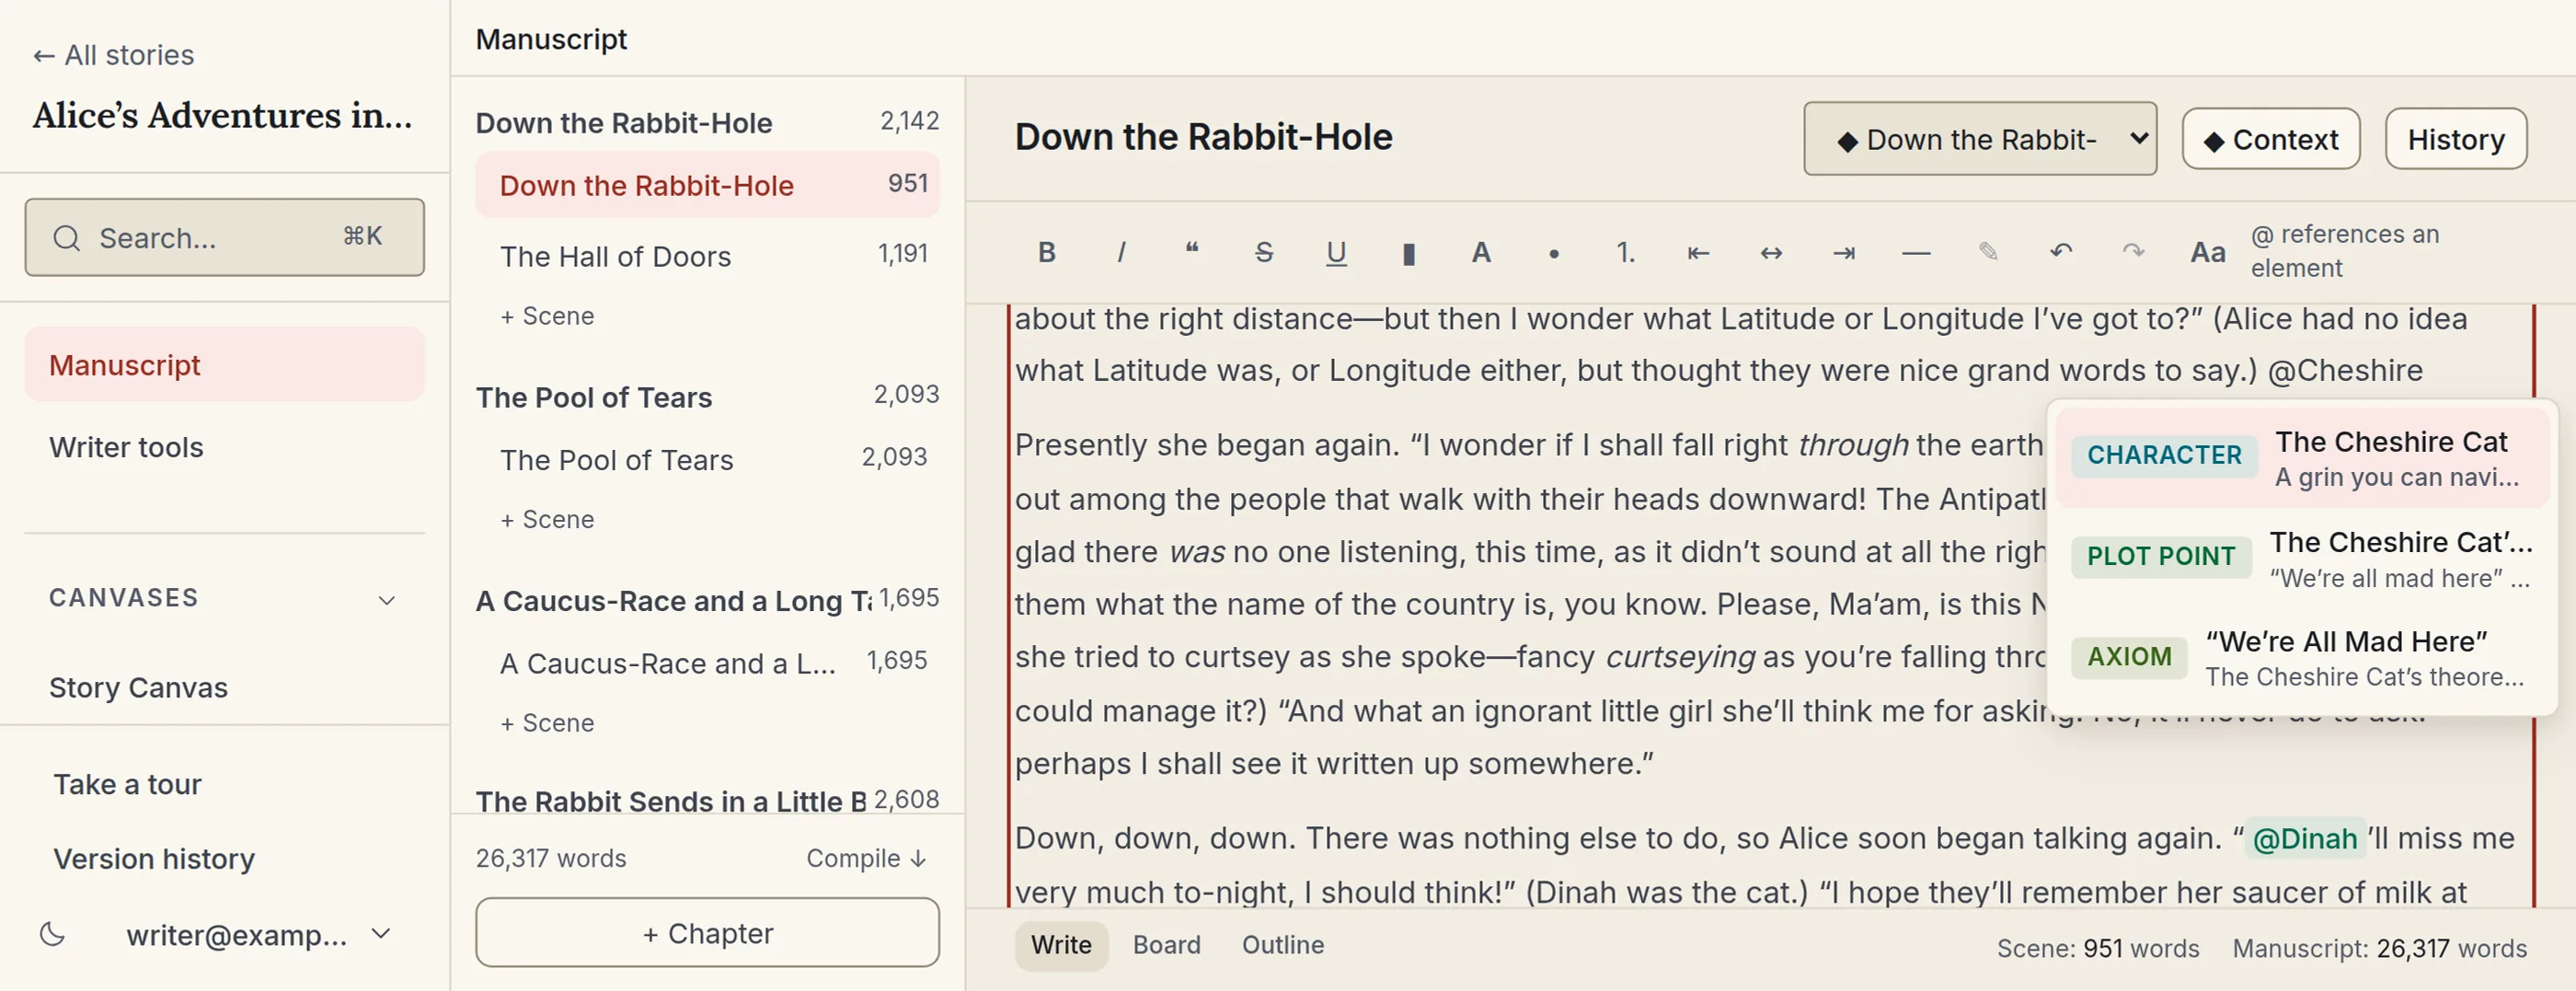2576x991 pixels.
Task: Toggle strikethrough formatting
Action: coord(1264,252)
